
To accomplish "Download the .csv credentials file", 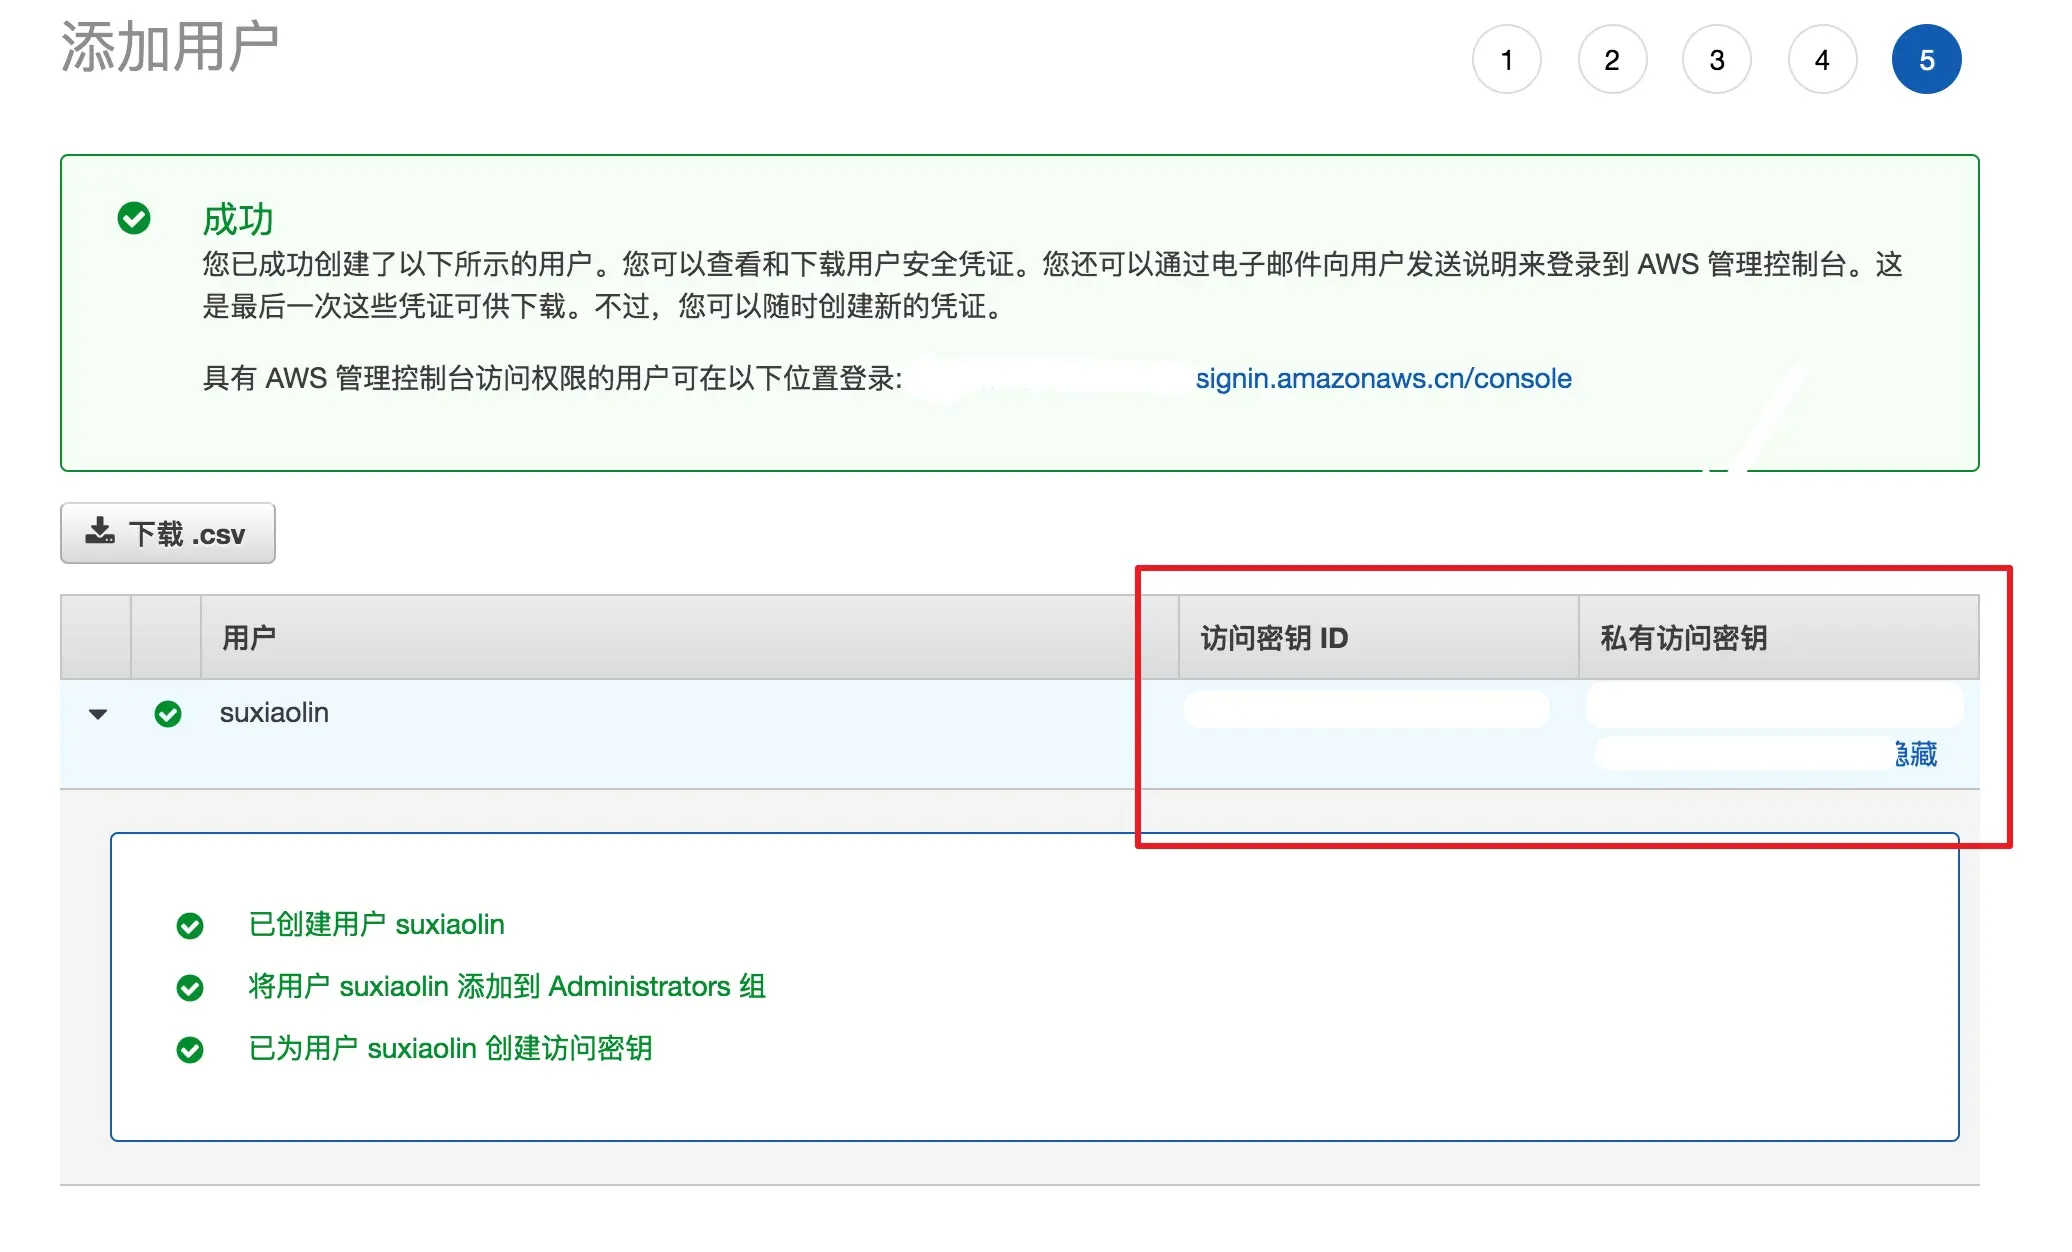I will (x=168, y=533).
